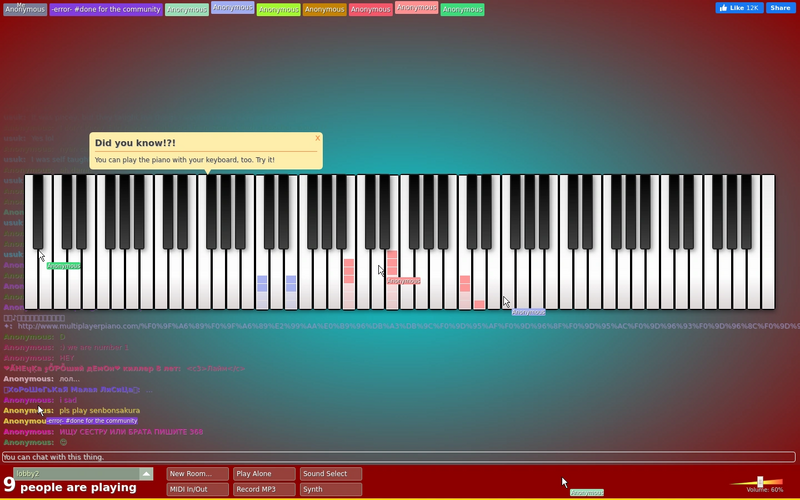Open the Sound Select menu
This screenshot has height=500, width=800.
331,474
